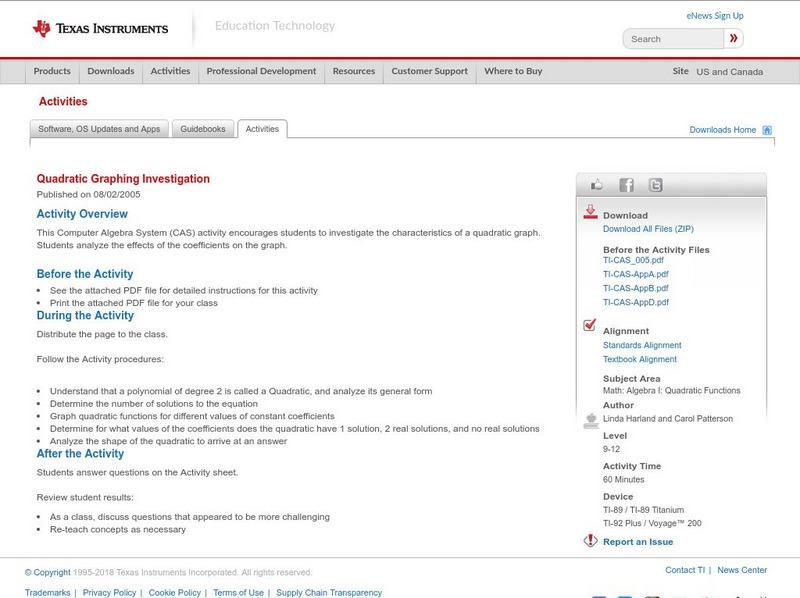This screenshot has height=598, width=800.
Task: Click the Downloads Home house icon
Action: [x=767, y=130]
